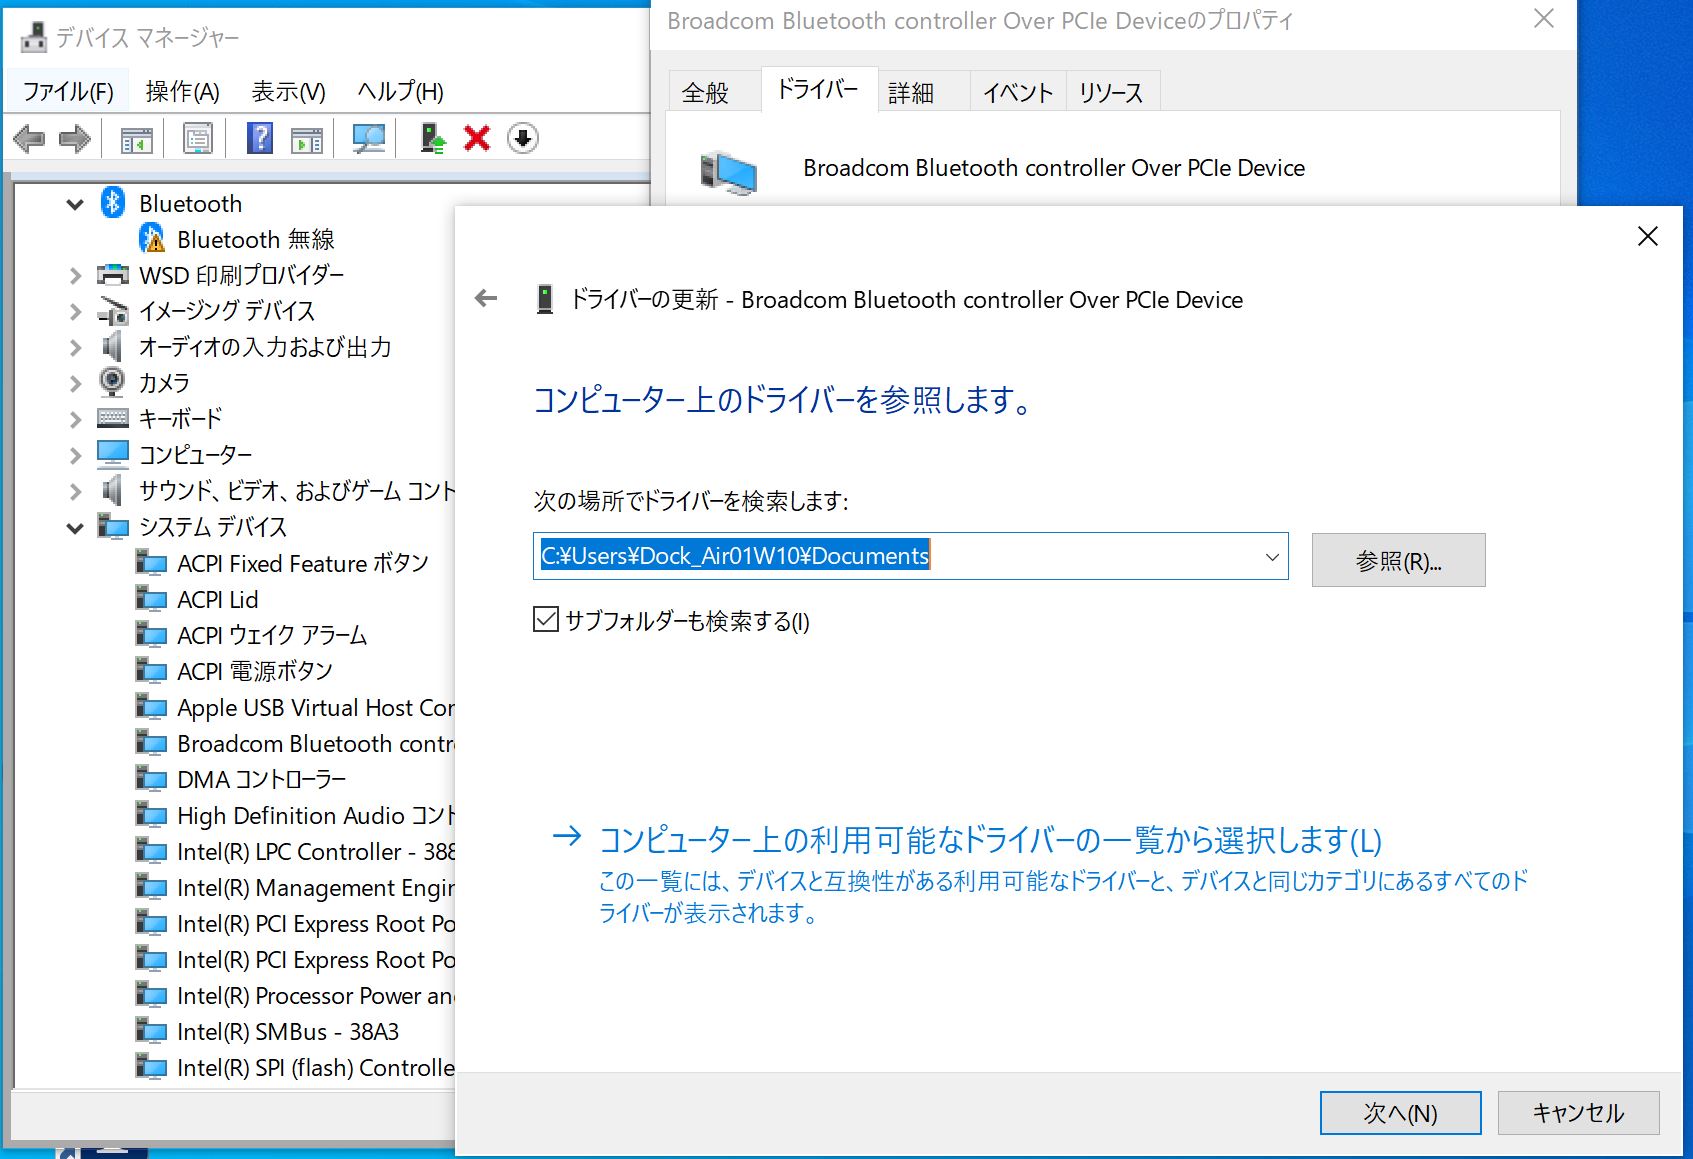Click the WSD 印刷プロバイダー printer icon

pos(113,275)
